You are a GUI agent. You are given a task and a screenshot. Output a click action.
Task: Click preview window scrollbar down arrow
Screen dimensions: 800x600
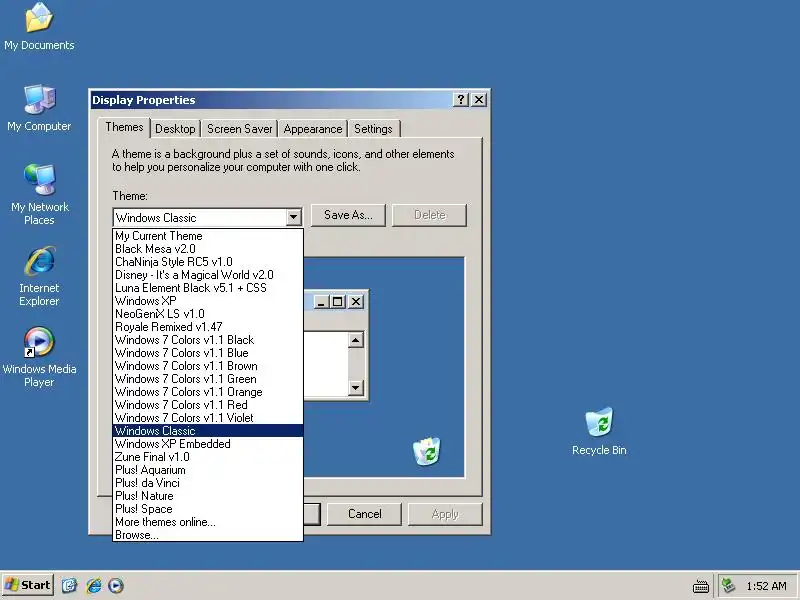pyautogui.click(x=356, y=388)
